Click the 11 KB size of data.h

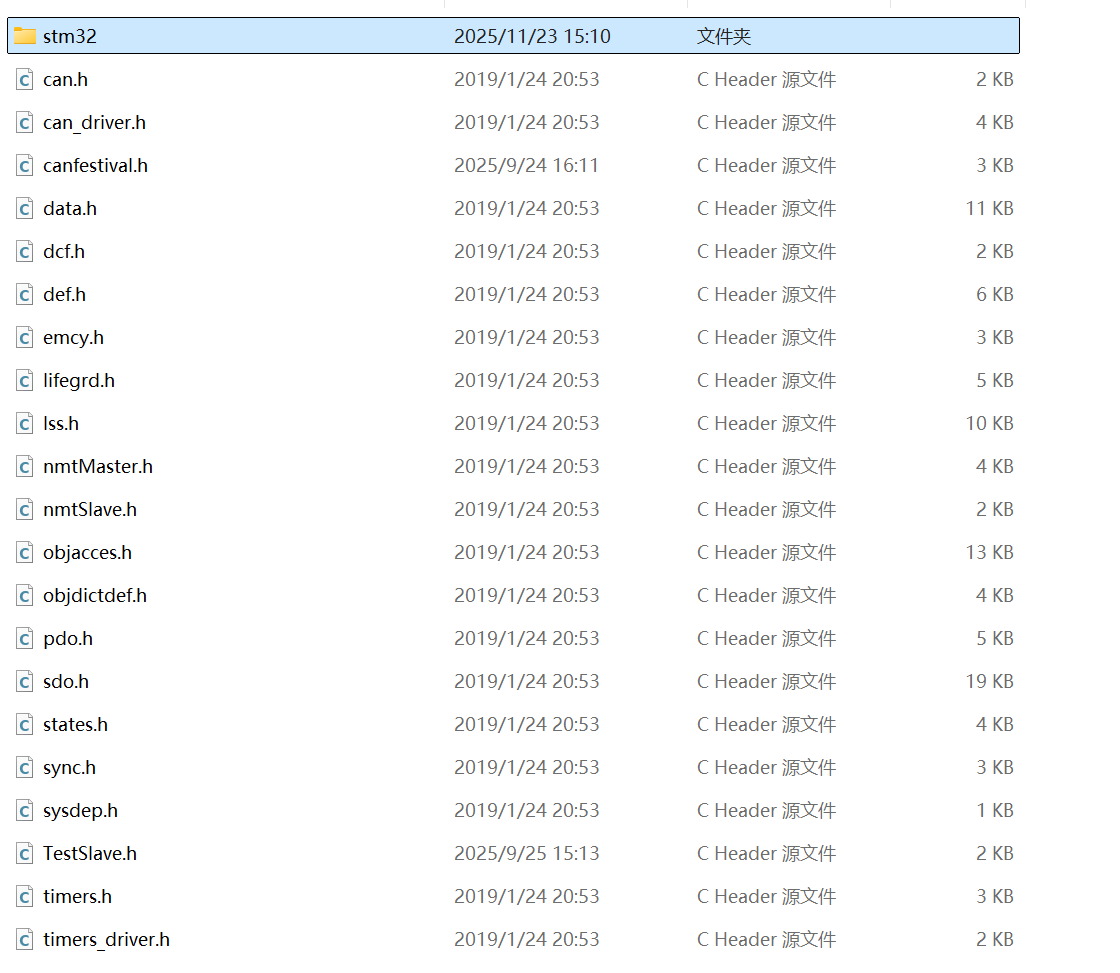coord(989,208)
